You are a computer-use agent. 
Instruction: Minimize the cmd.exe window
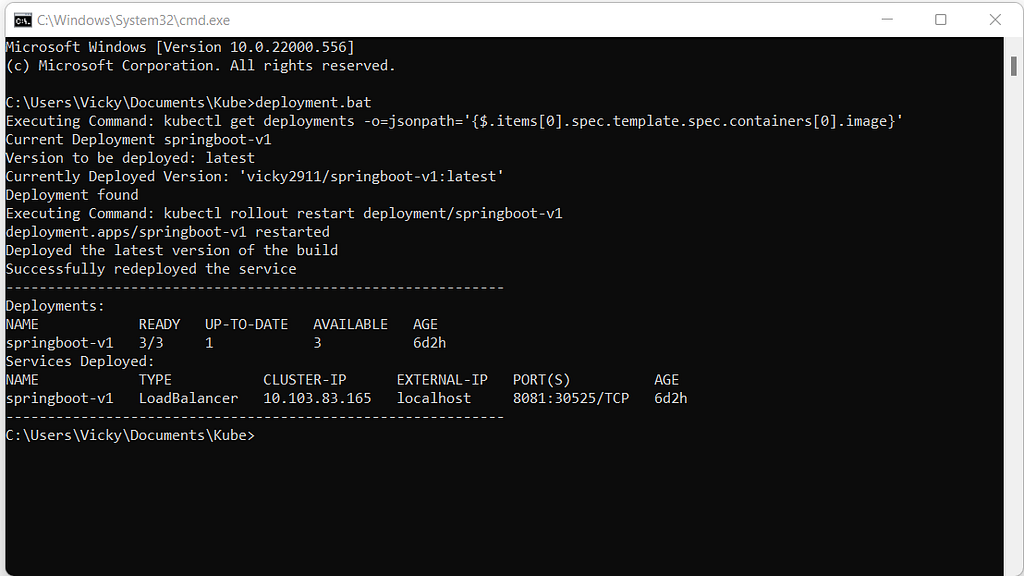pyautogui.click(x=887, y=20)
